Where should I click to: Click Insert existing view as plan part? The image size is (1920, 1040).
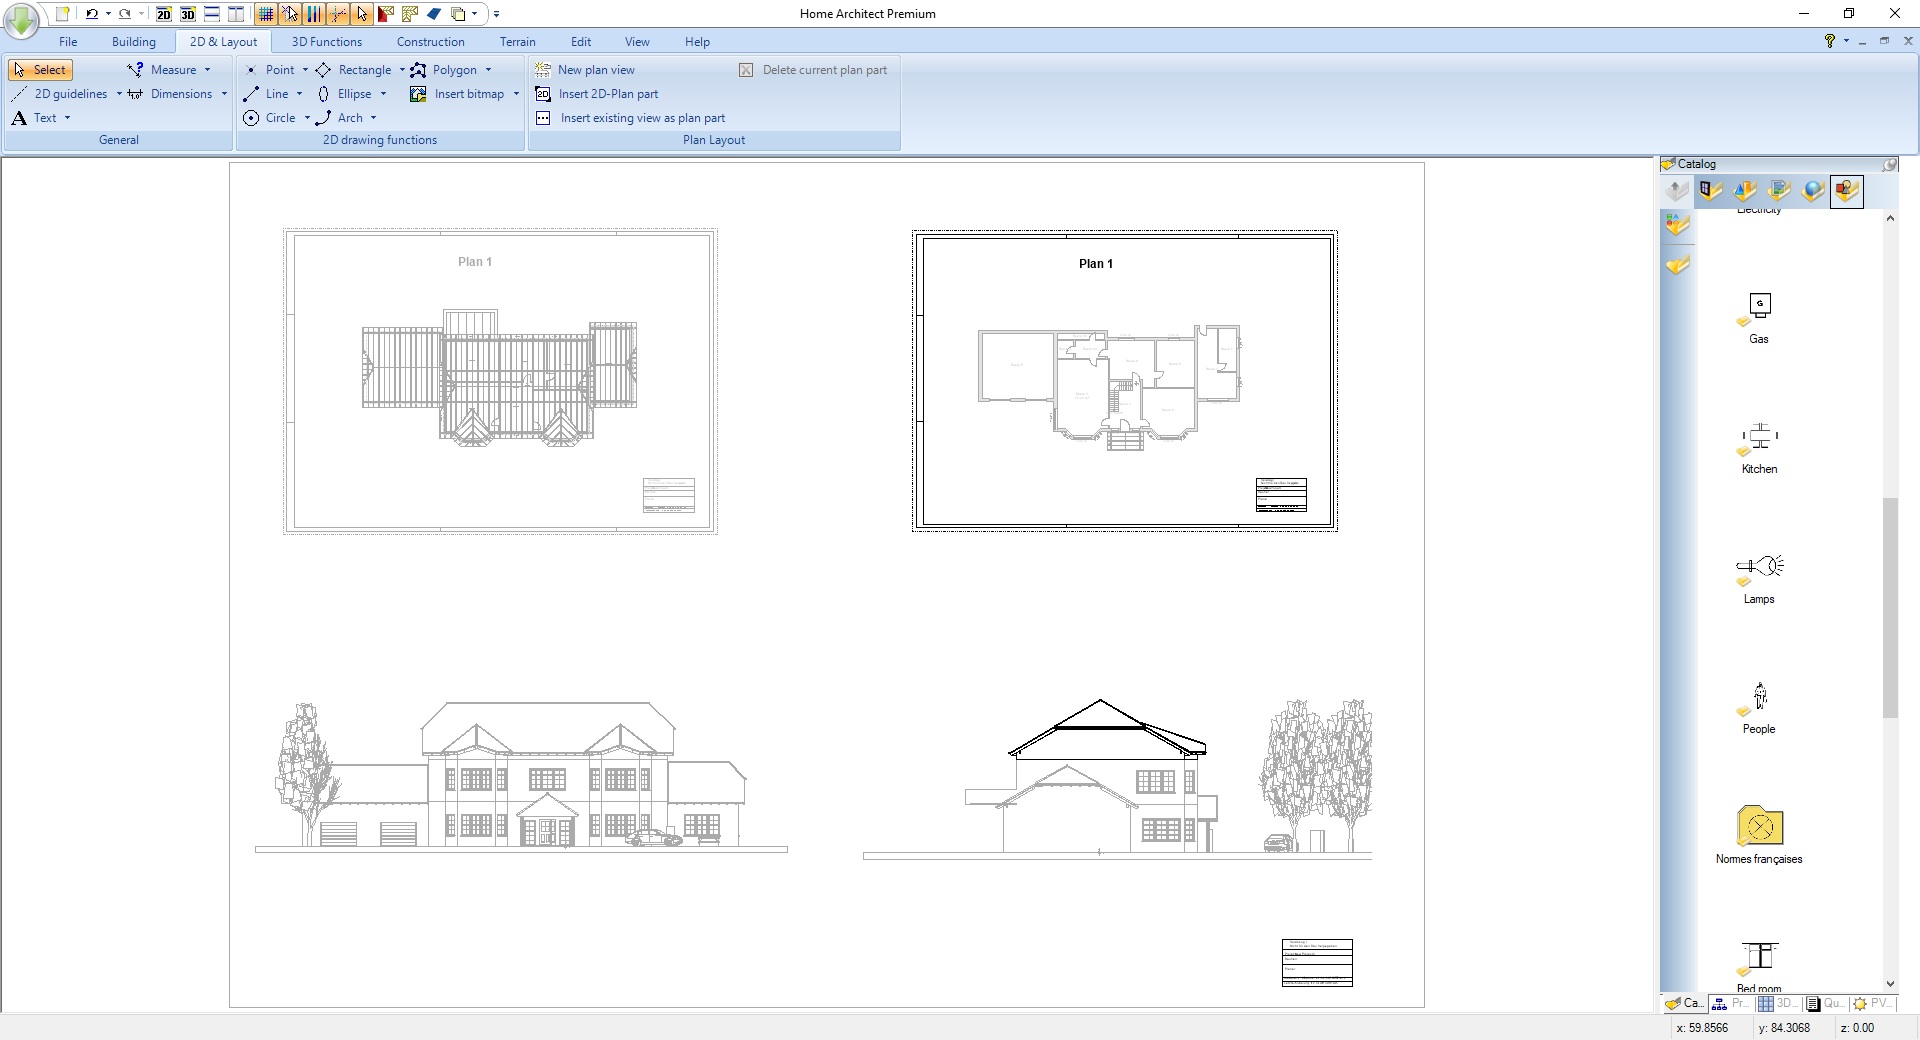tap(641, 117)
